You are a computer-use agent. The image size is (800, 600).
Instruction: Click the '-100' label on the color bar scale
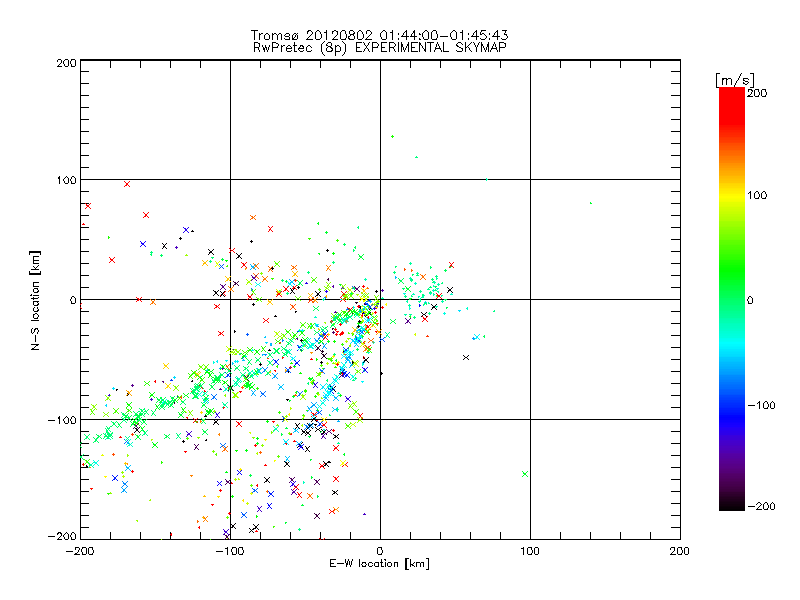[761, 406]
